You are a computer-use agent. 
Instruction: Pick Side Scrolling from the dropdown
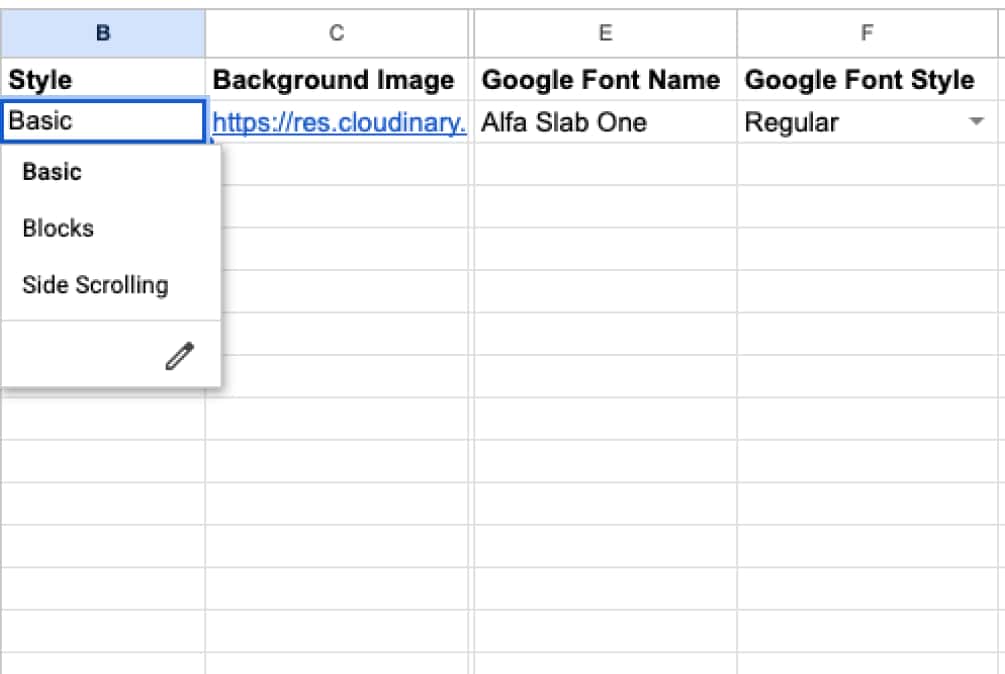click(x=95, y=285)
